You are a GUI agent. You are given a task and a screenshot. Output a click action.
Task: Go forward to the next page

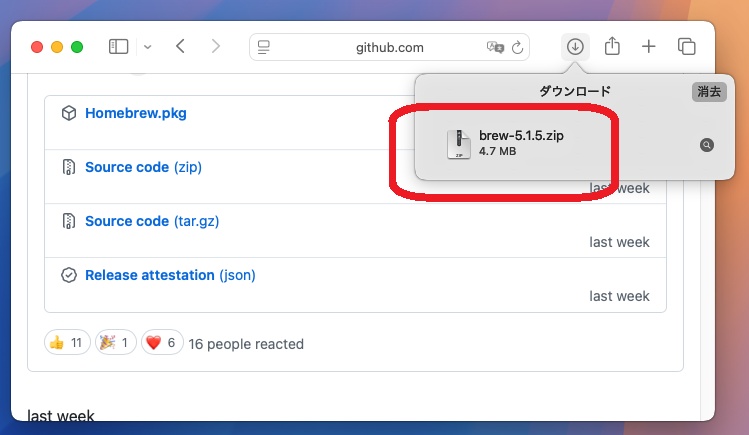[215, 47]
